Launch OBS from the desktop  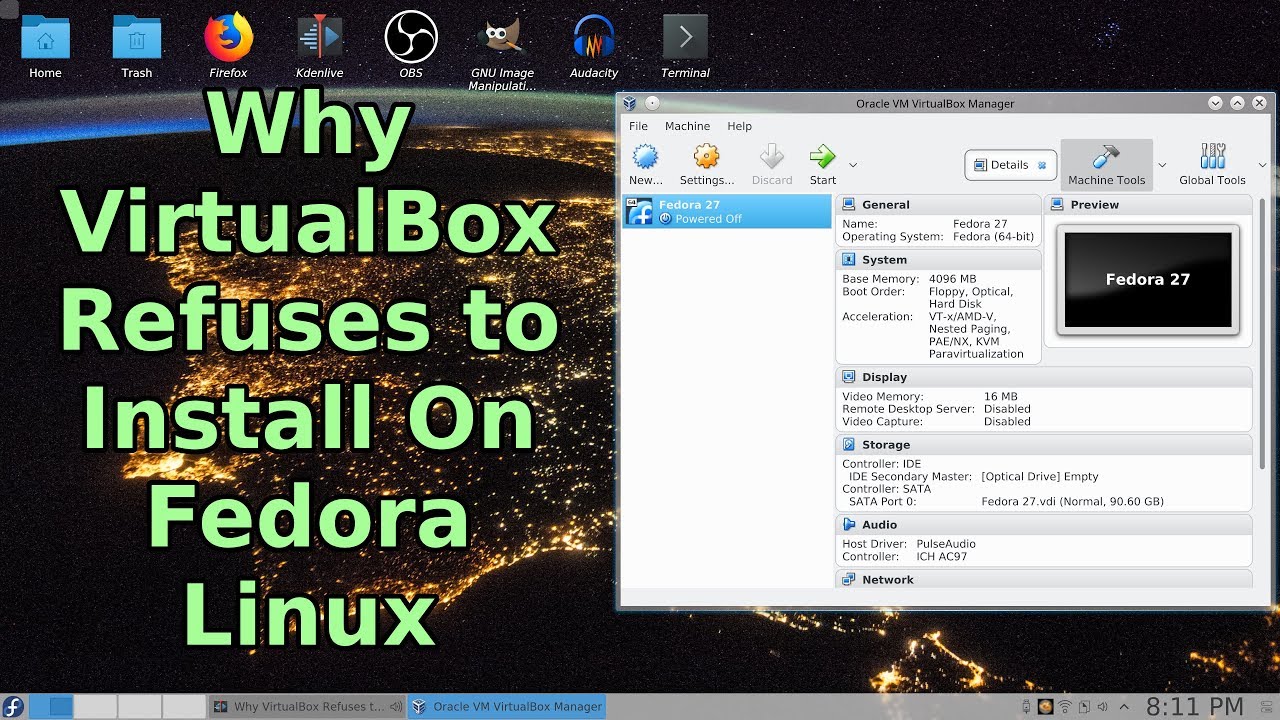410,46
